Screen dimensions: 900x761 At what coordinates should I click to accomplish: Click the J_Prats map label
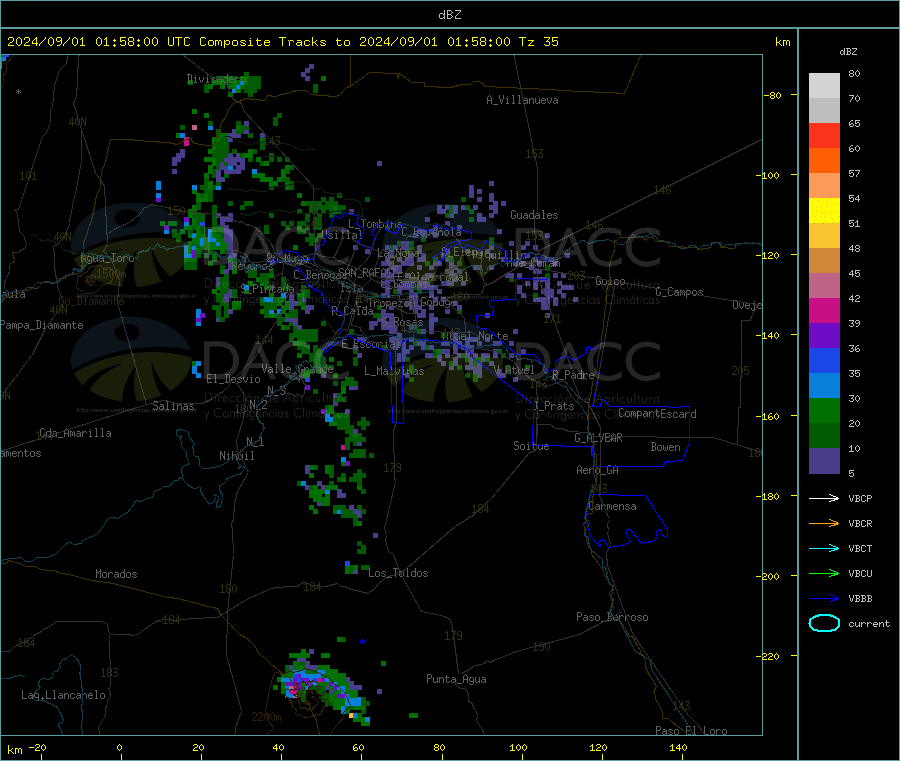(554, 406)
